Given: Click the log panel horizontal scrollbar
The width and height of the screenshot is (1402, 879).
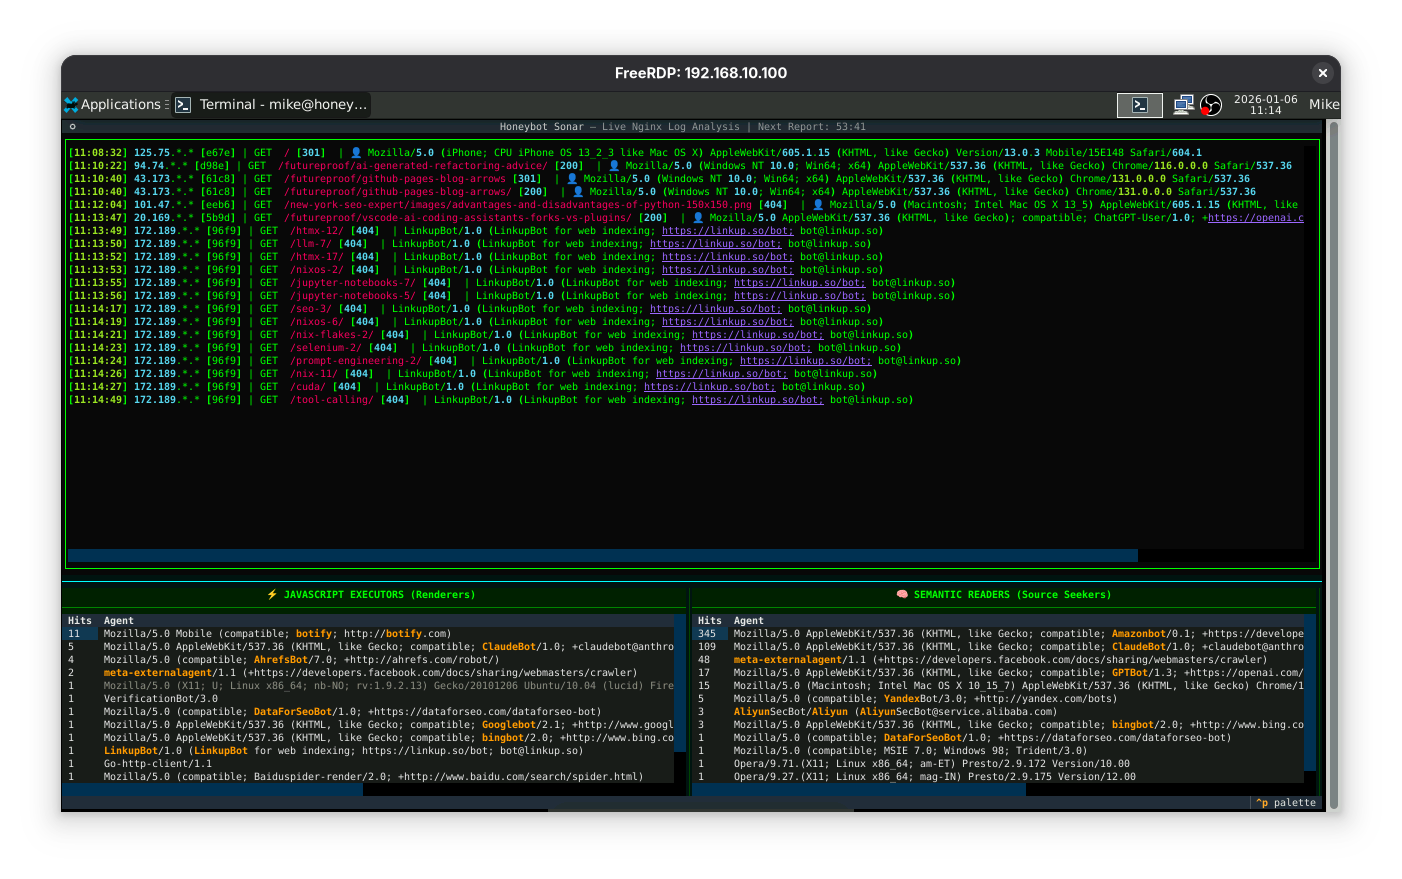Looking at the screenshot, I should pyautogui.click(x=602, y=555).
